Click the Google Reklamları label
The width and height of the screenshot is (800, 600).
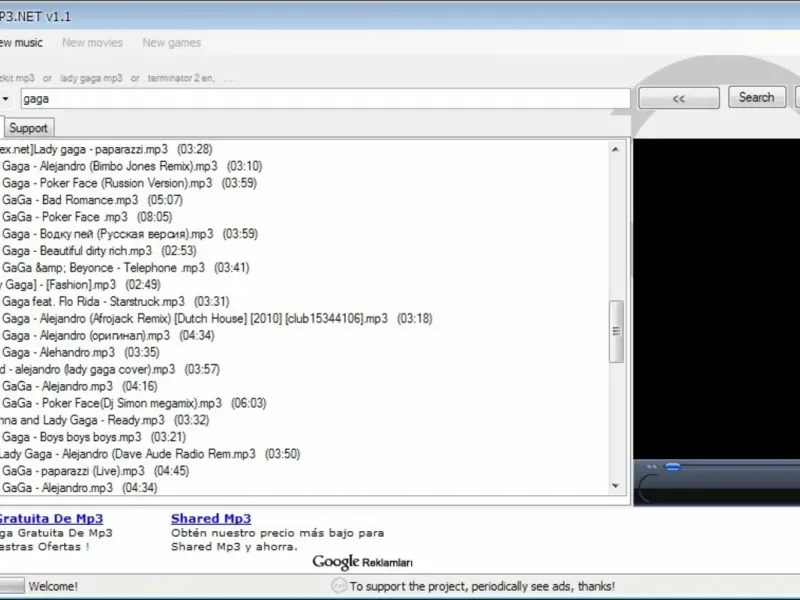[x=362, y=562]
